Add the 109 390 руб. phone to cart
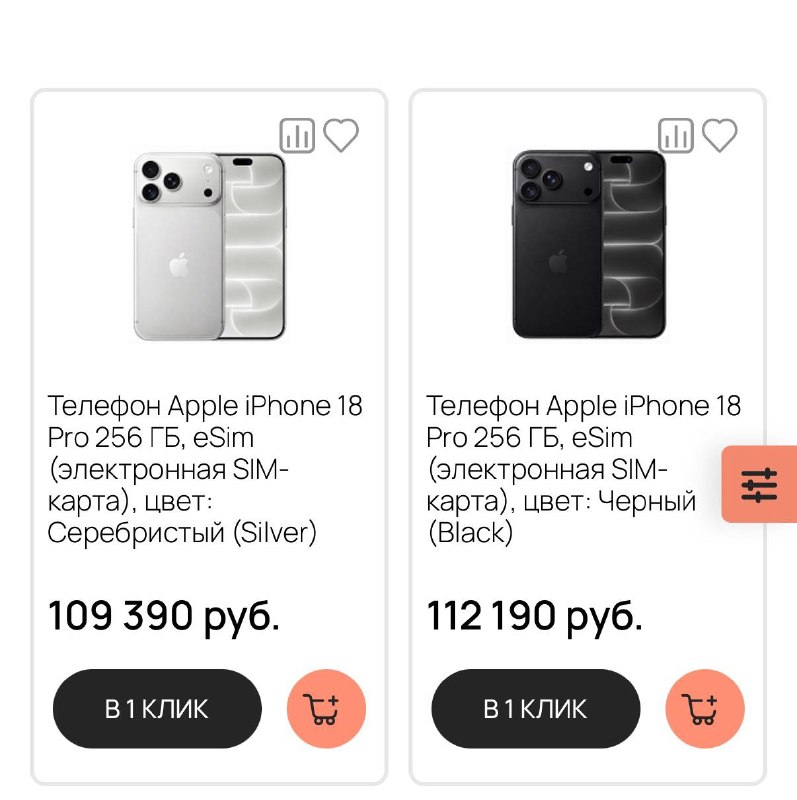The width and height of the screenshot is (797, 800). coord(327,709)
